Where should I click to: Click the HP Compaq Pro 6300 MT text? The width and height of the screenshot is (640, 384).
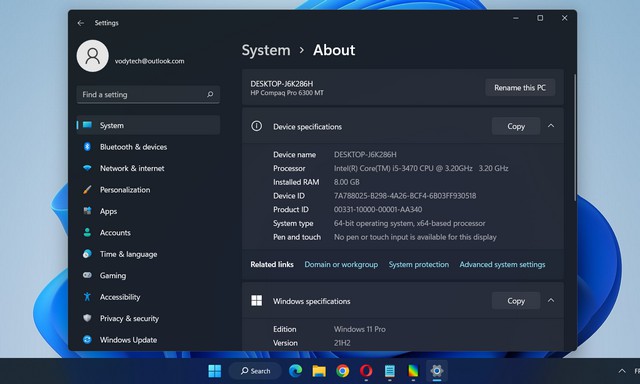pos(287,93)
